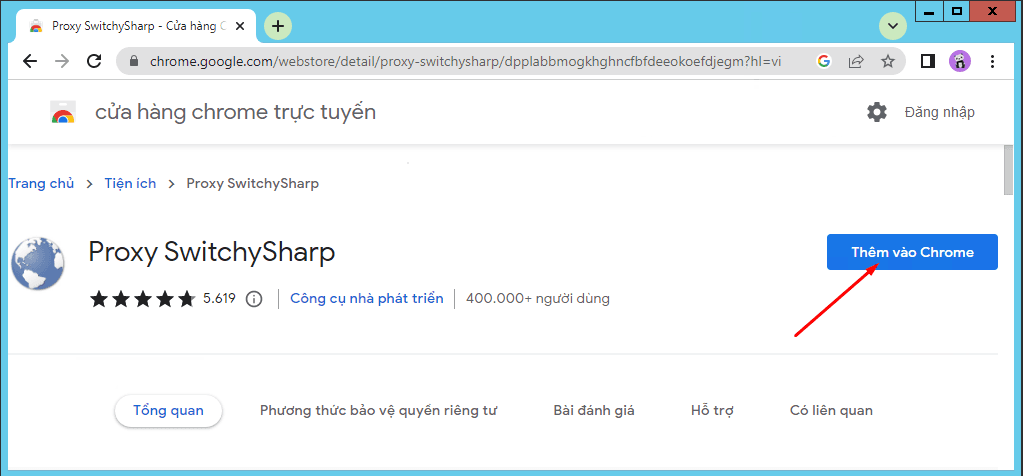Click the Proxy SwitchySharp title heading
This screenshot has height=476, width=1023.
(x=211, y=252)
